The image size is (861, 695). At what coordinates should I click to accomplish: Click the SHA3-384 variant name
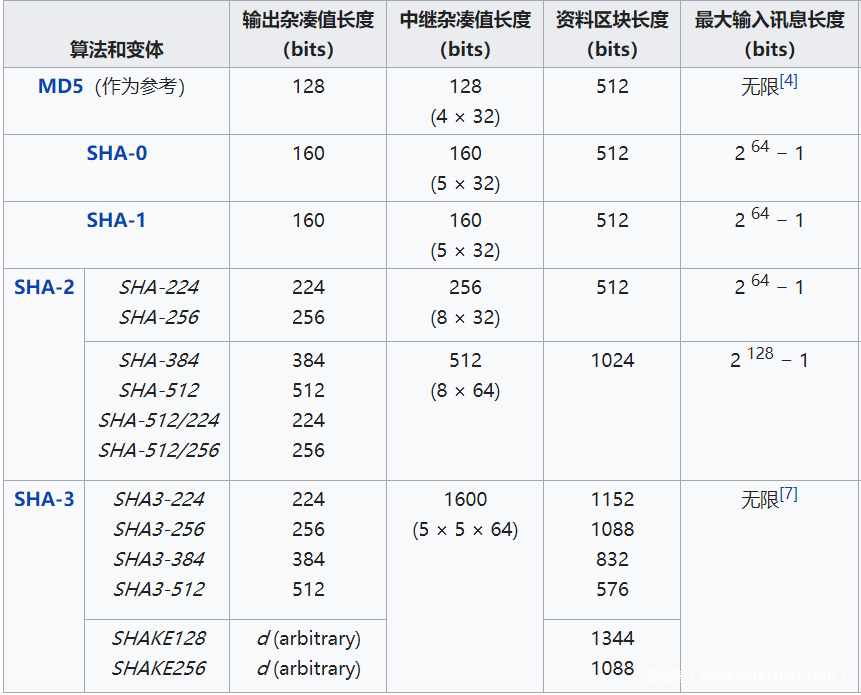159,559
